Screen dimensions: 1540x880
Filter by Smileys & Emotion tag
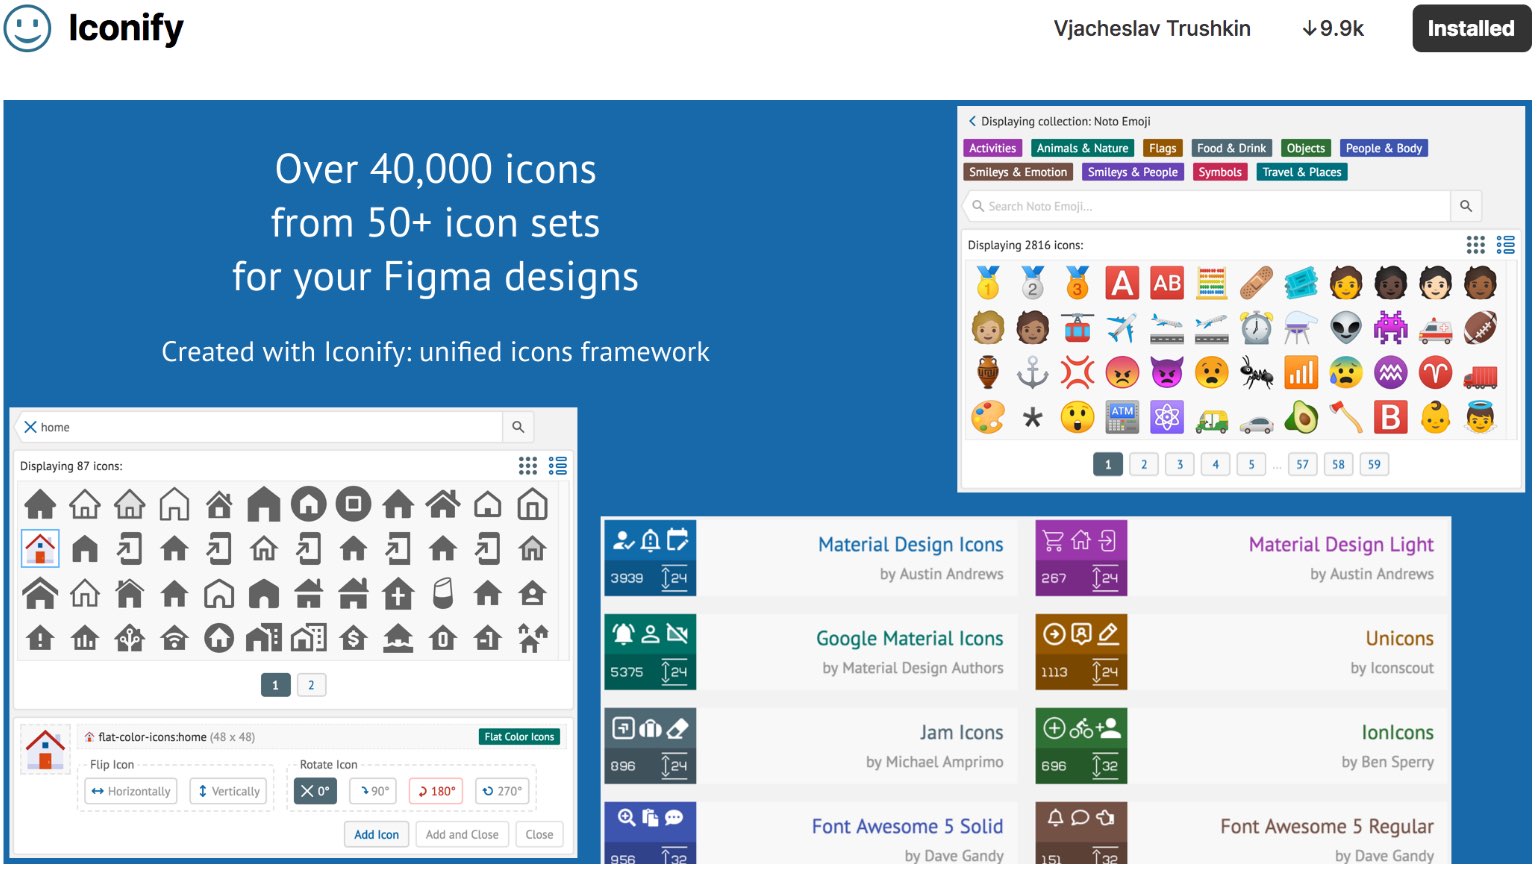tap(1018, 172)
